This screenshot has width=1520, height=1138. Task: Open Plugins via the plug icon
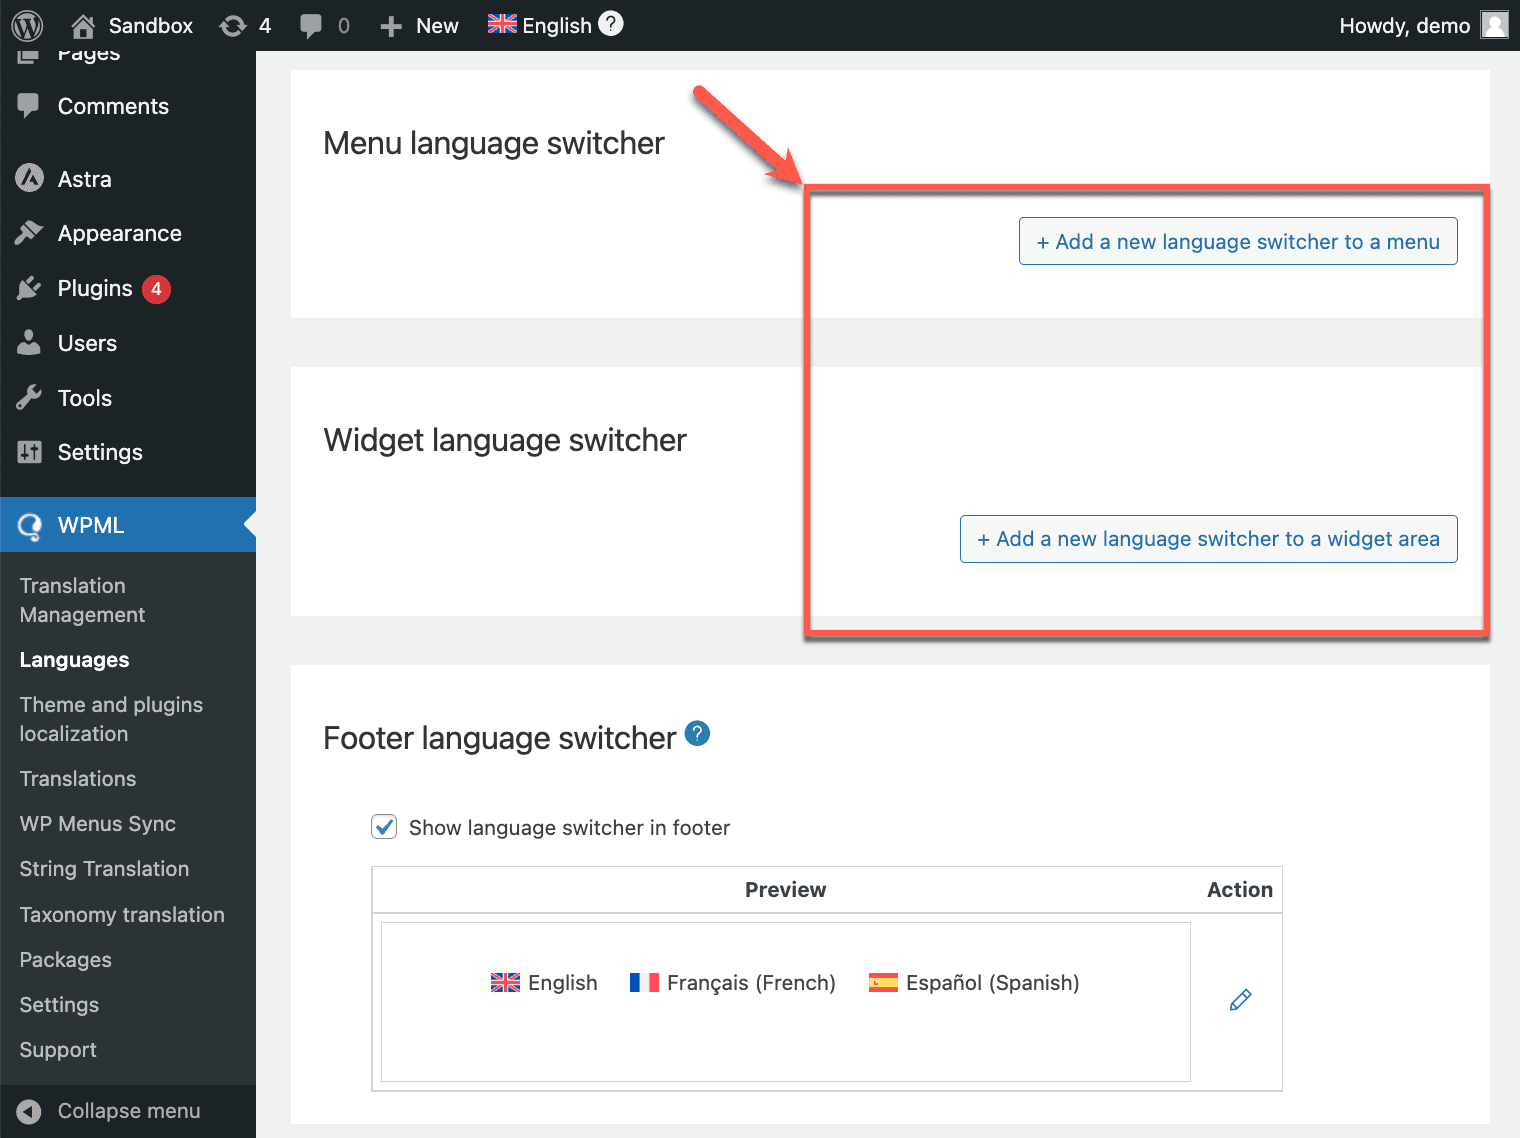(x=29, y=288)
